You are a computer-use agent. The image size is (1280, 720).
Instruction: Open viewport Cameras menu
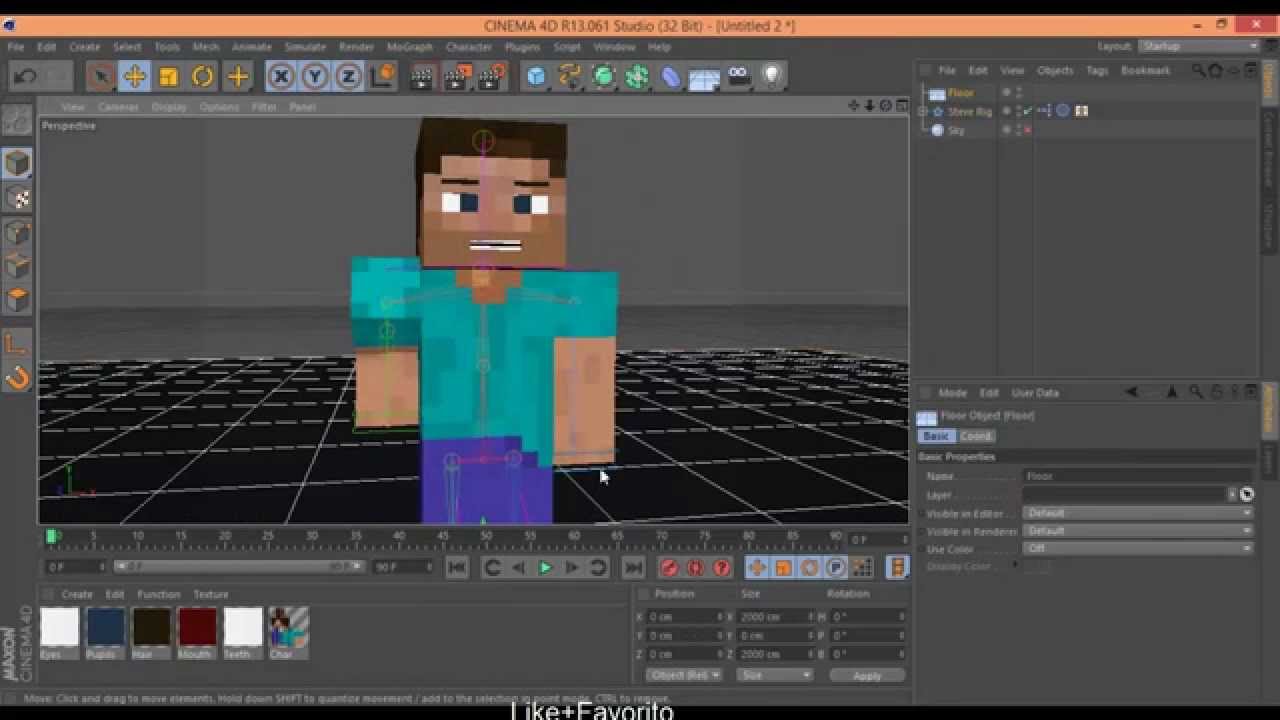[118, 107]
